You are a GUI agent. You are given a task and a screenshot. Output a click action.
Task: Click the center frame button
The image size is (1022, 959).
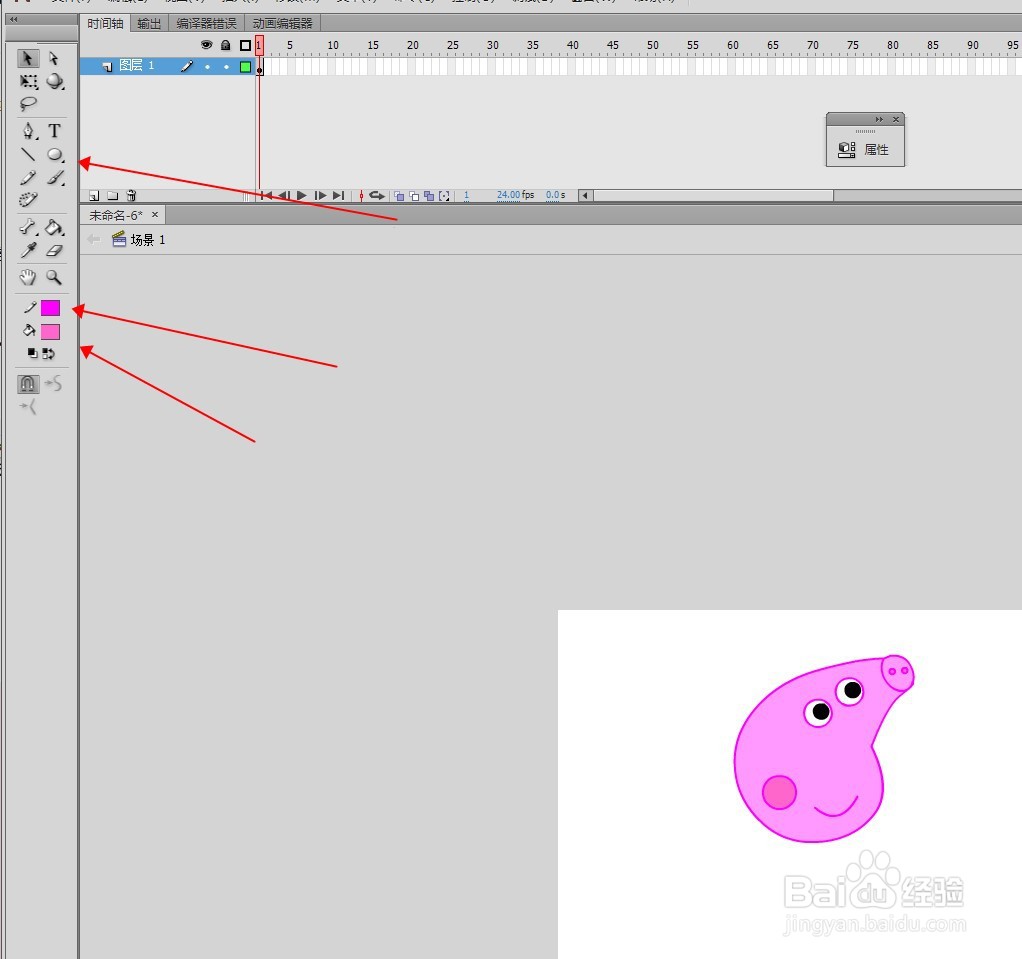coord(361,196)
